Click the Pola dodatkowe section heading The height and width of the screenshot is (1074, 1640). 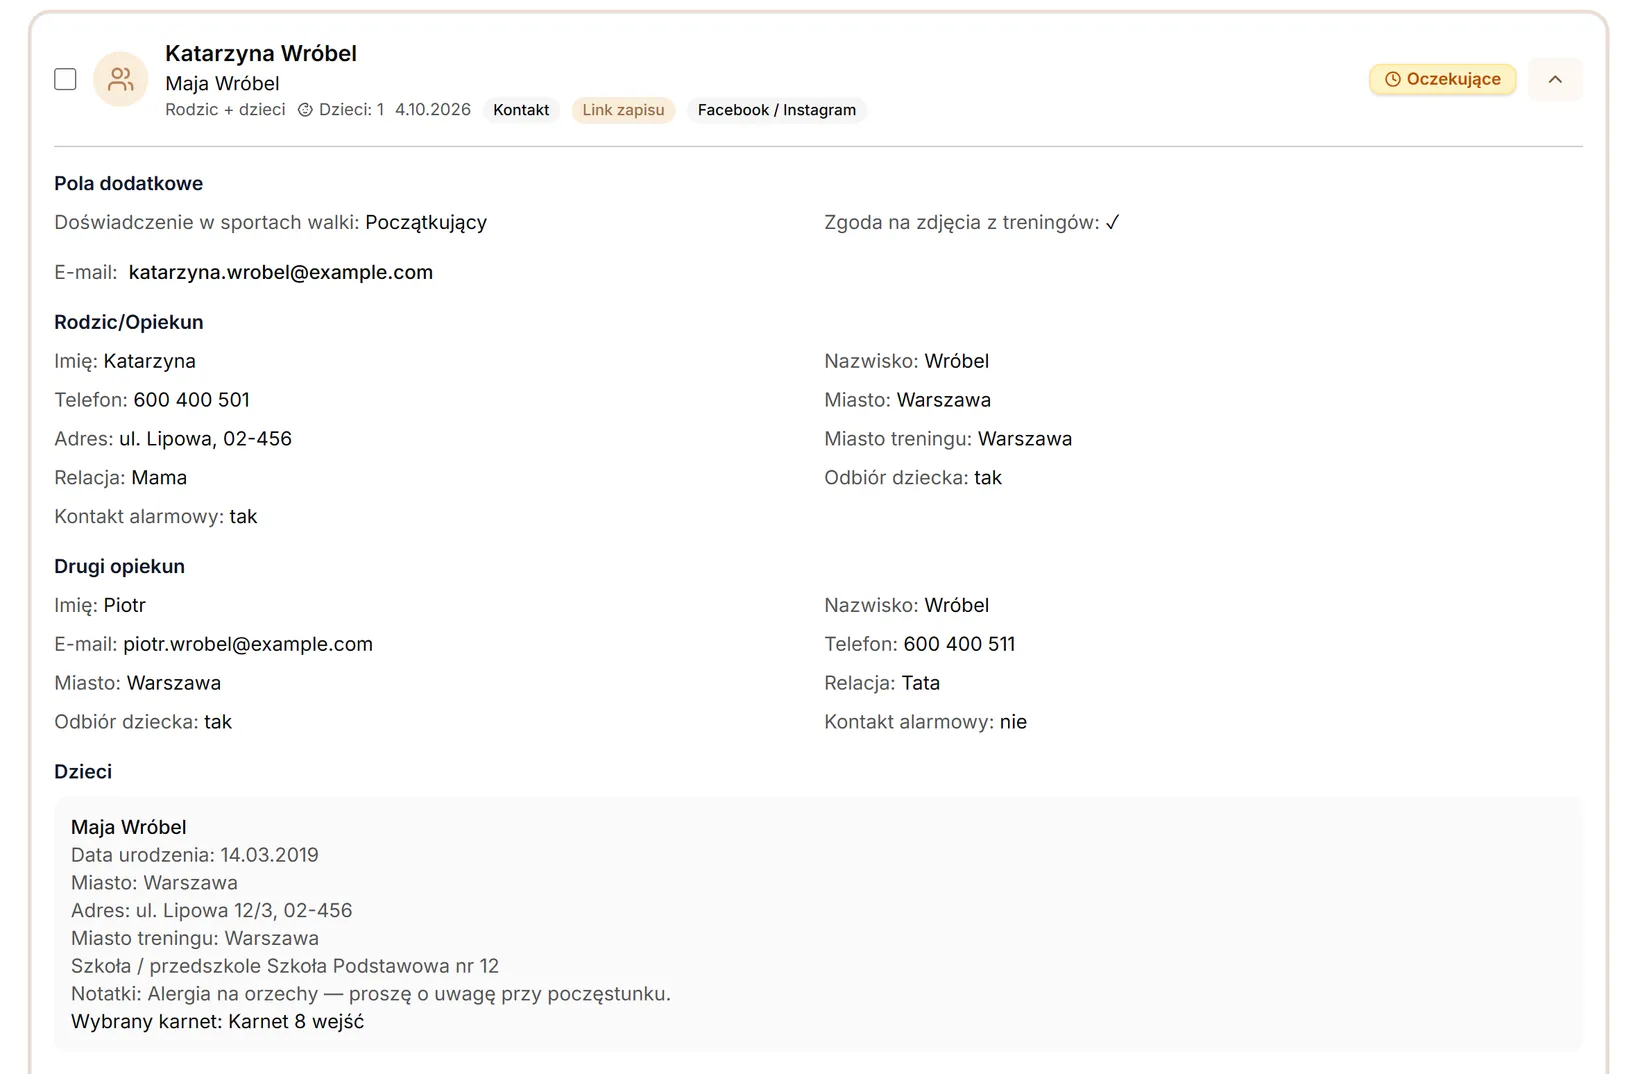[128, 183]
